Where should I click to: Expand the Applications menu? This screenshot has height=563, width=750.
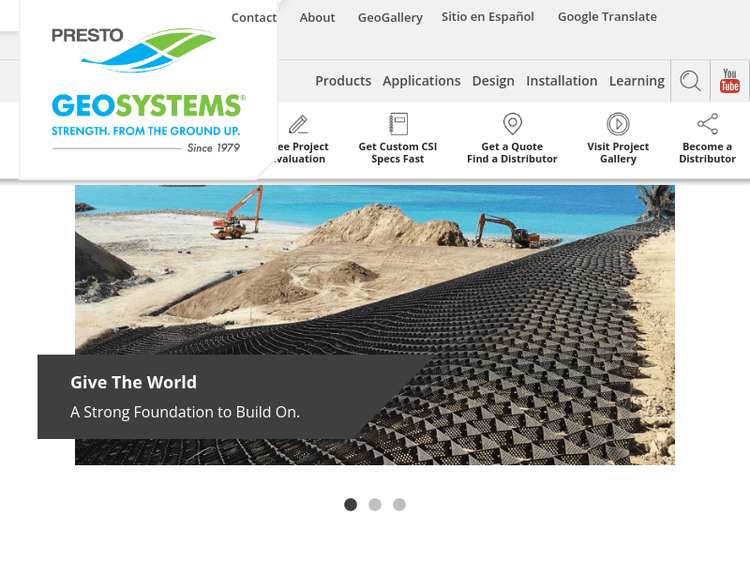coord(421,81)
